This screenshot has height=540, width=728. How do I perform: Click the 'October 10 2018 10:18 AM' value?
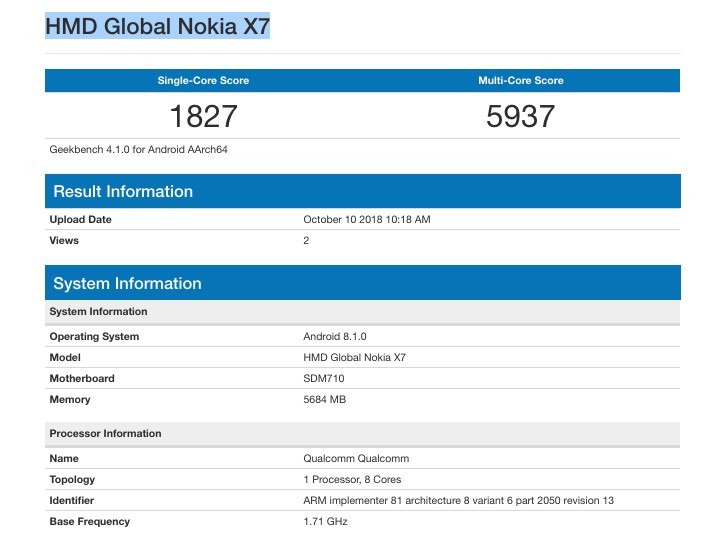[x=367, y=220]
